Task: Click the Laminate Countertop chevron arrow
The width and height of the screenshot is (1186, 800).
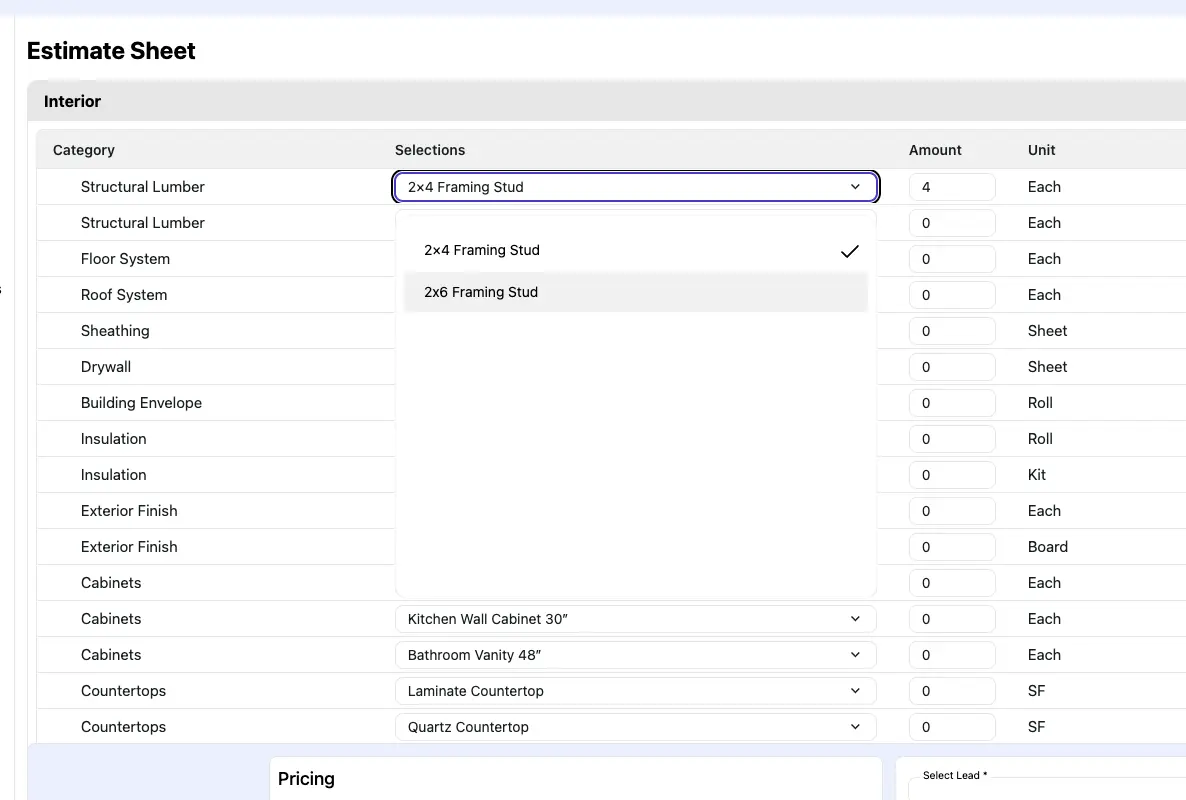Action: [x=855, y=691]
